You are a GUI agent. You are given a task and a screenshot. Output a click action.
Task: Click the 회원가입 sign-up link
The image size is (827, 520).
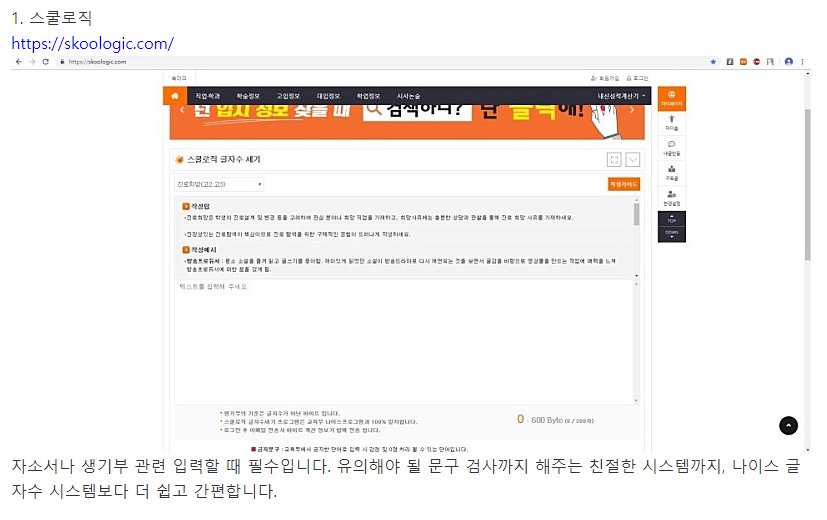coord(604,78)
